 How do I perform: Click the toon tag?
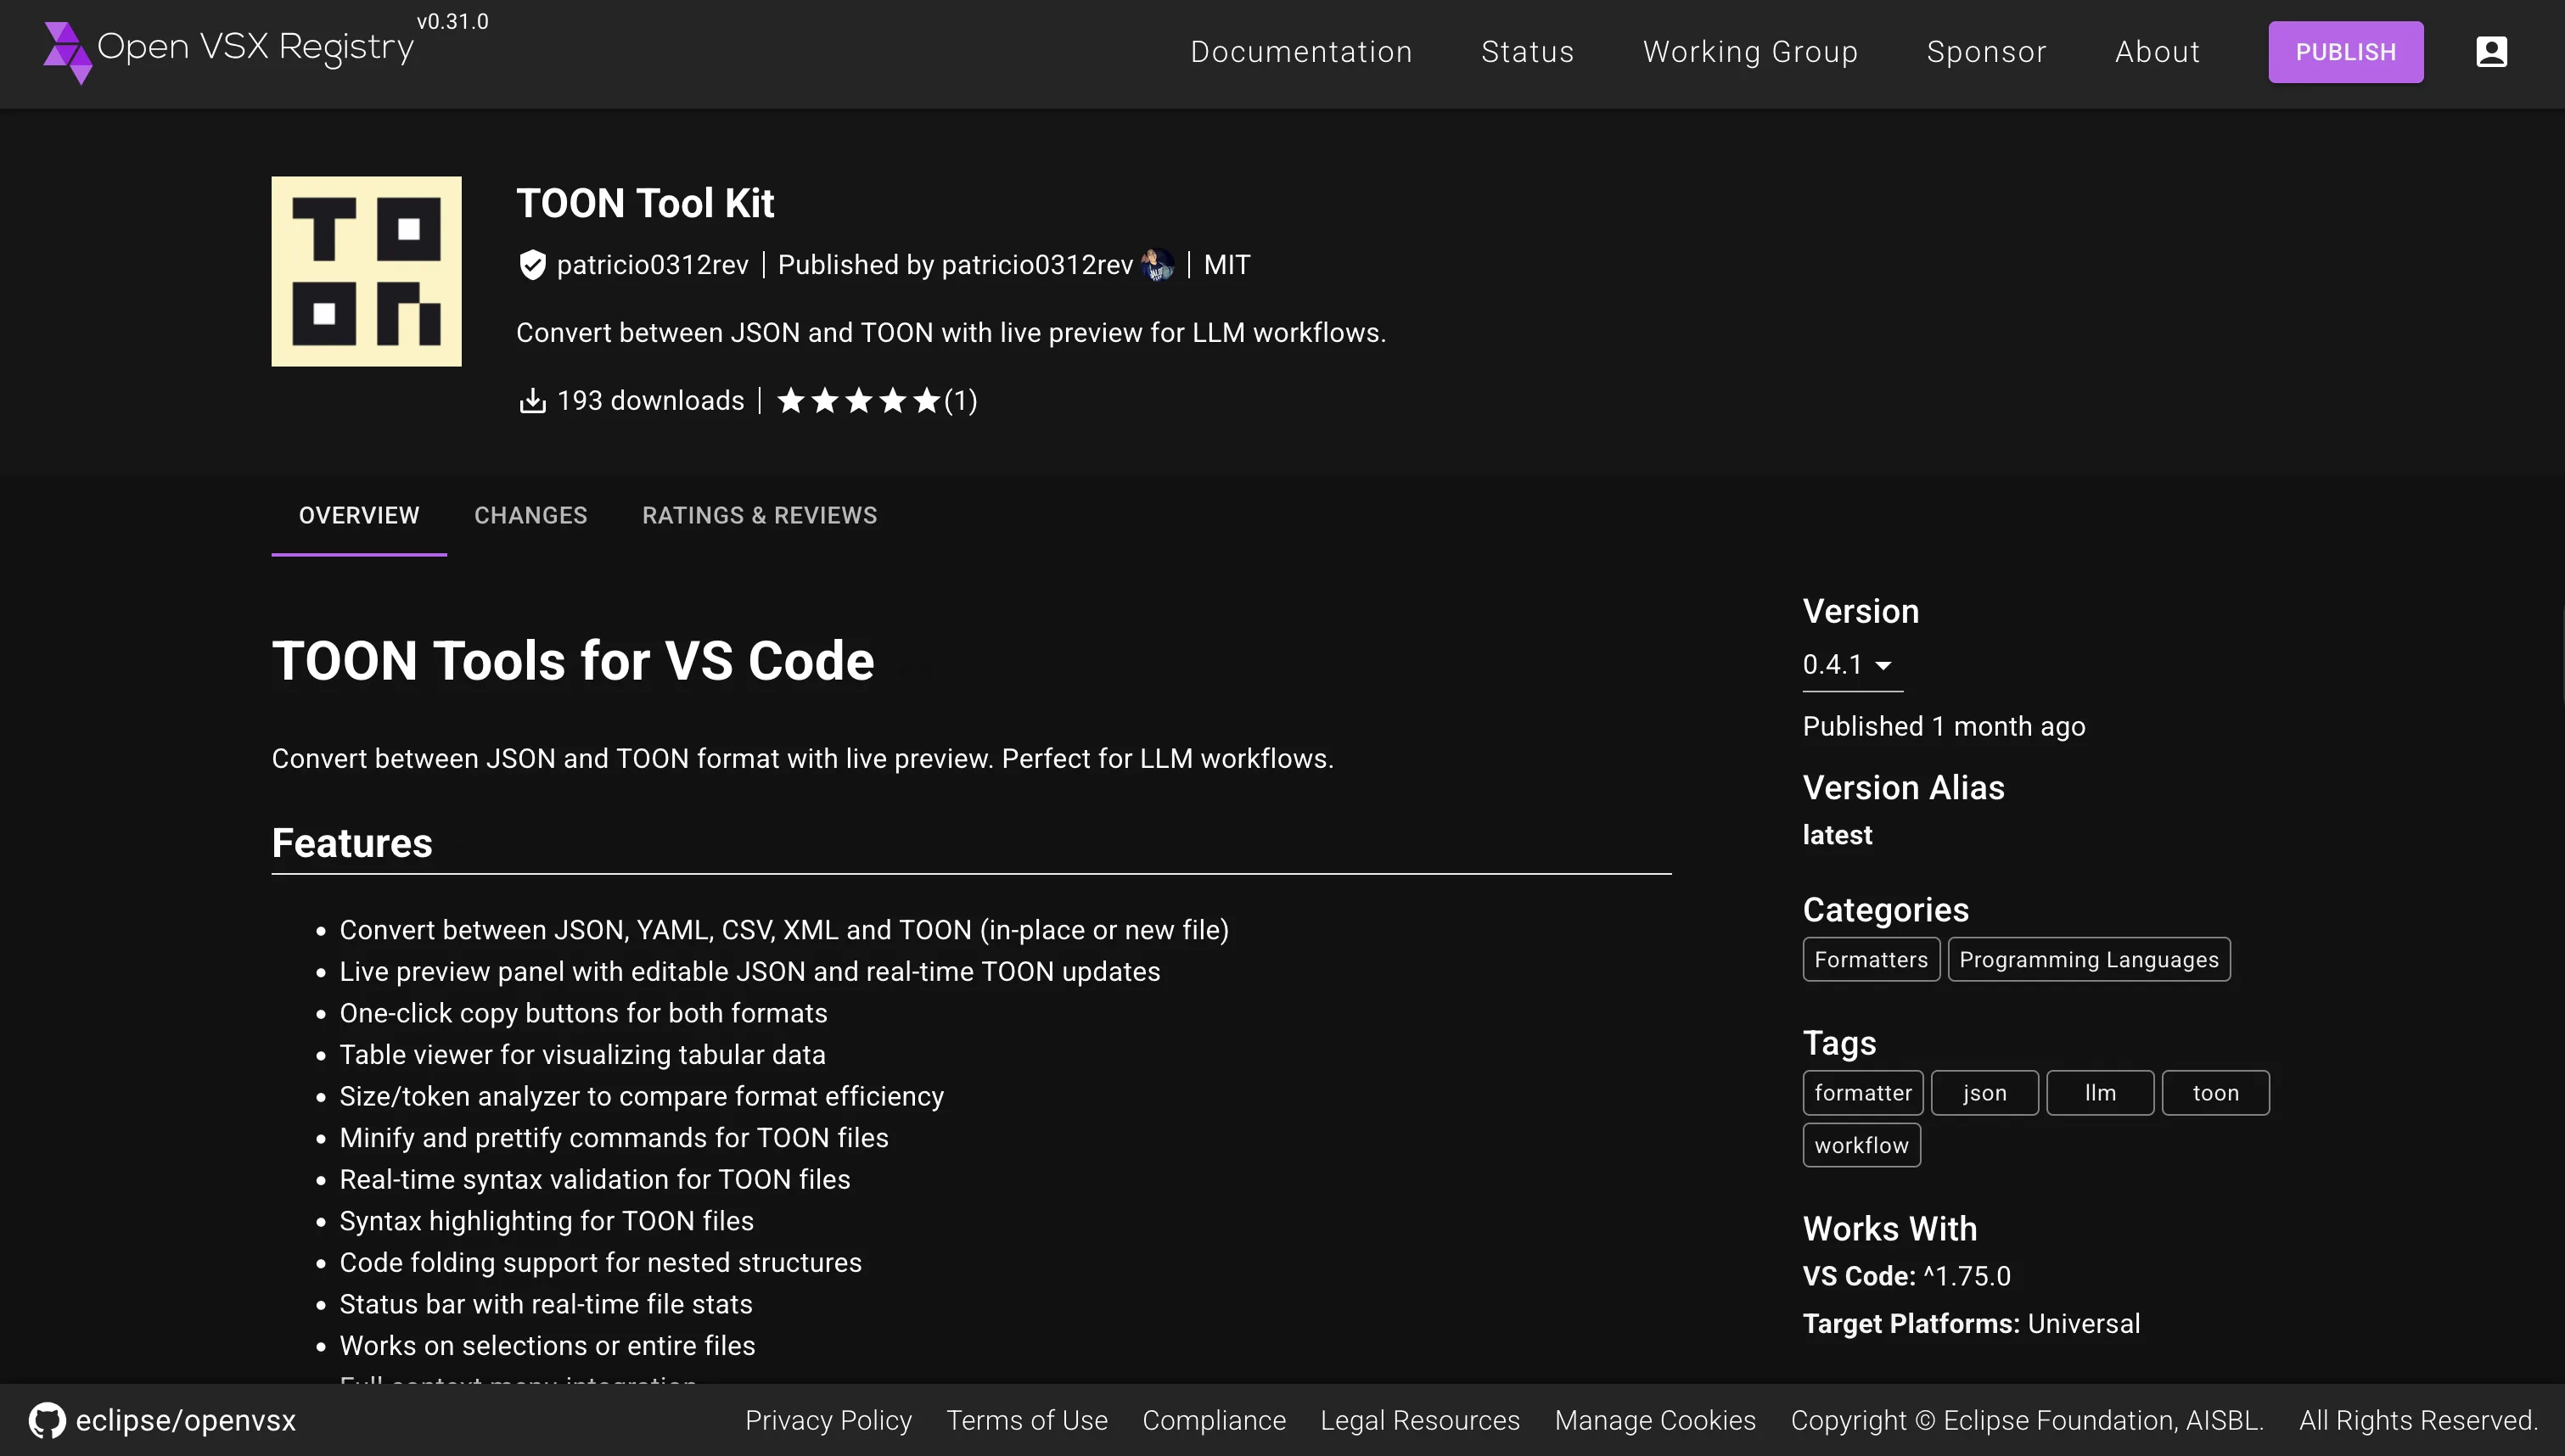pyautogui.click(x=2215, y=1093)
